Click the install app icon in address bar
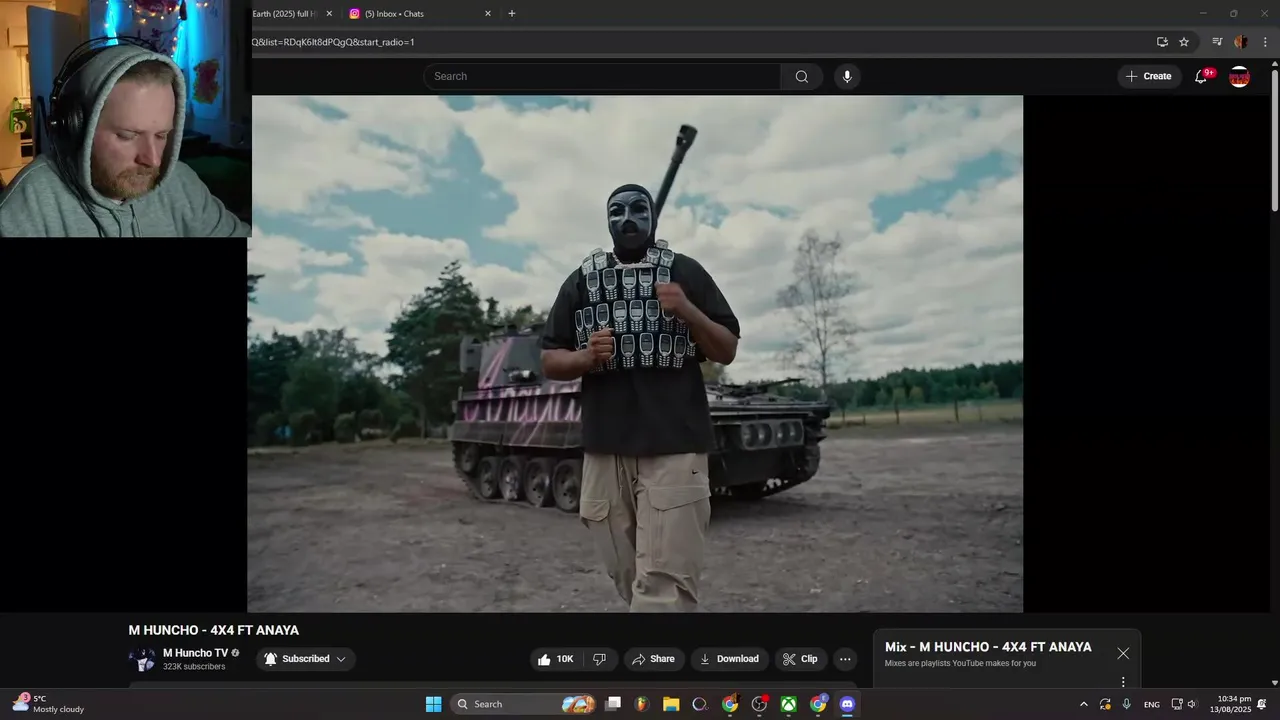Image resolution: width=1280 pixels, height=720 pixels. [1162, 42]
